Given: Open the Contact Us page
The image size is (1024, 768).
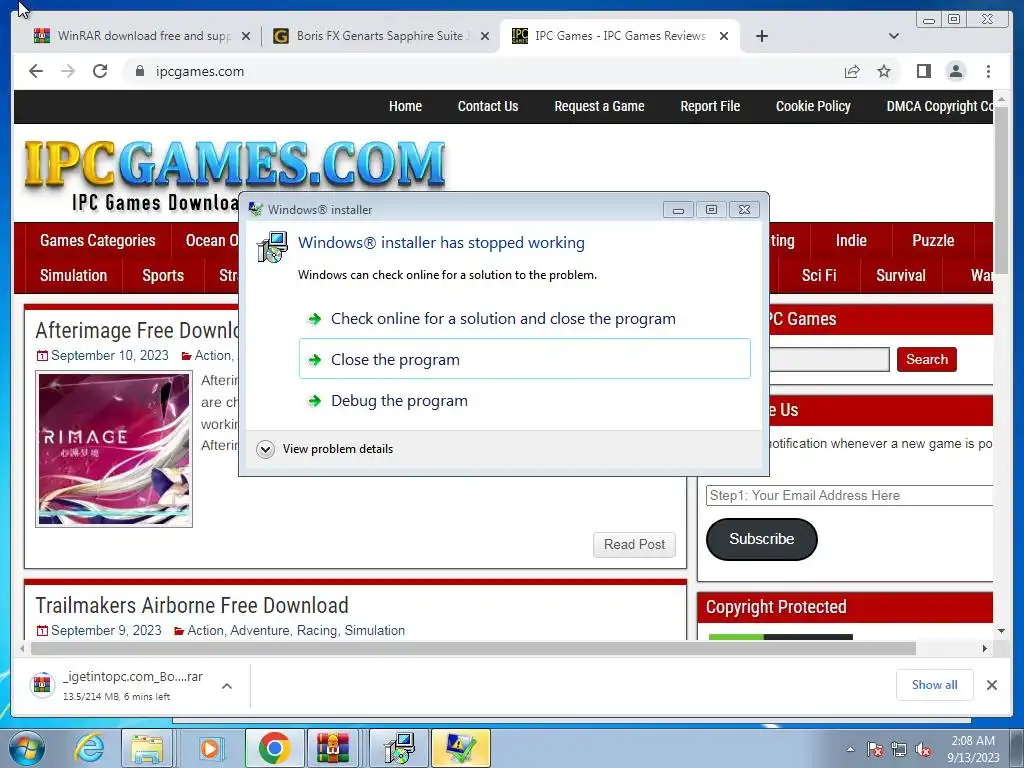Looking at the screenshot, I should click(x=488, y=106).
